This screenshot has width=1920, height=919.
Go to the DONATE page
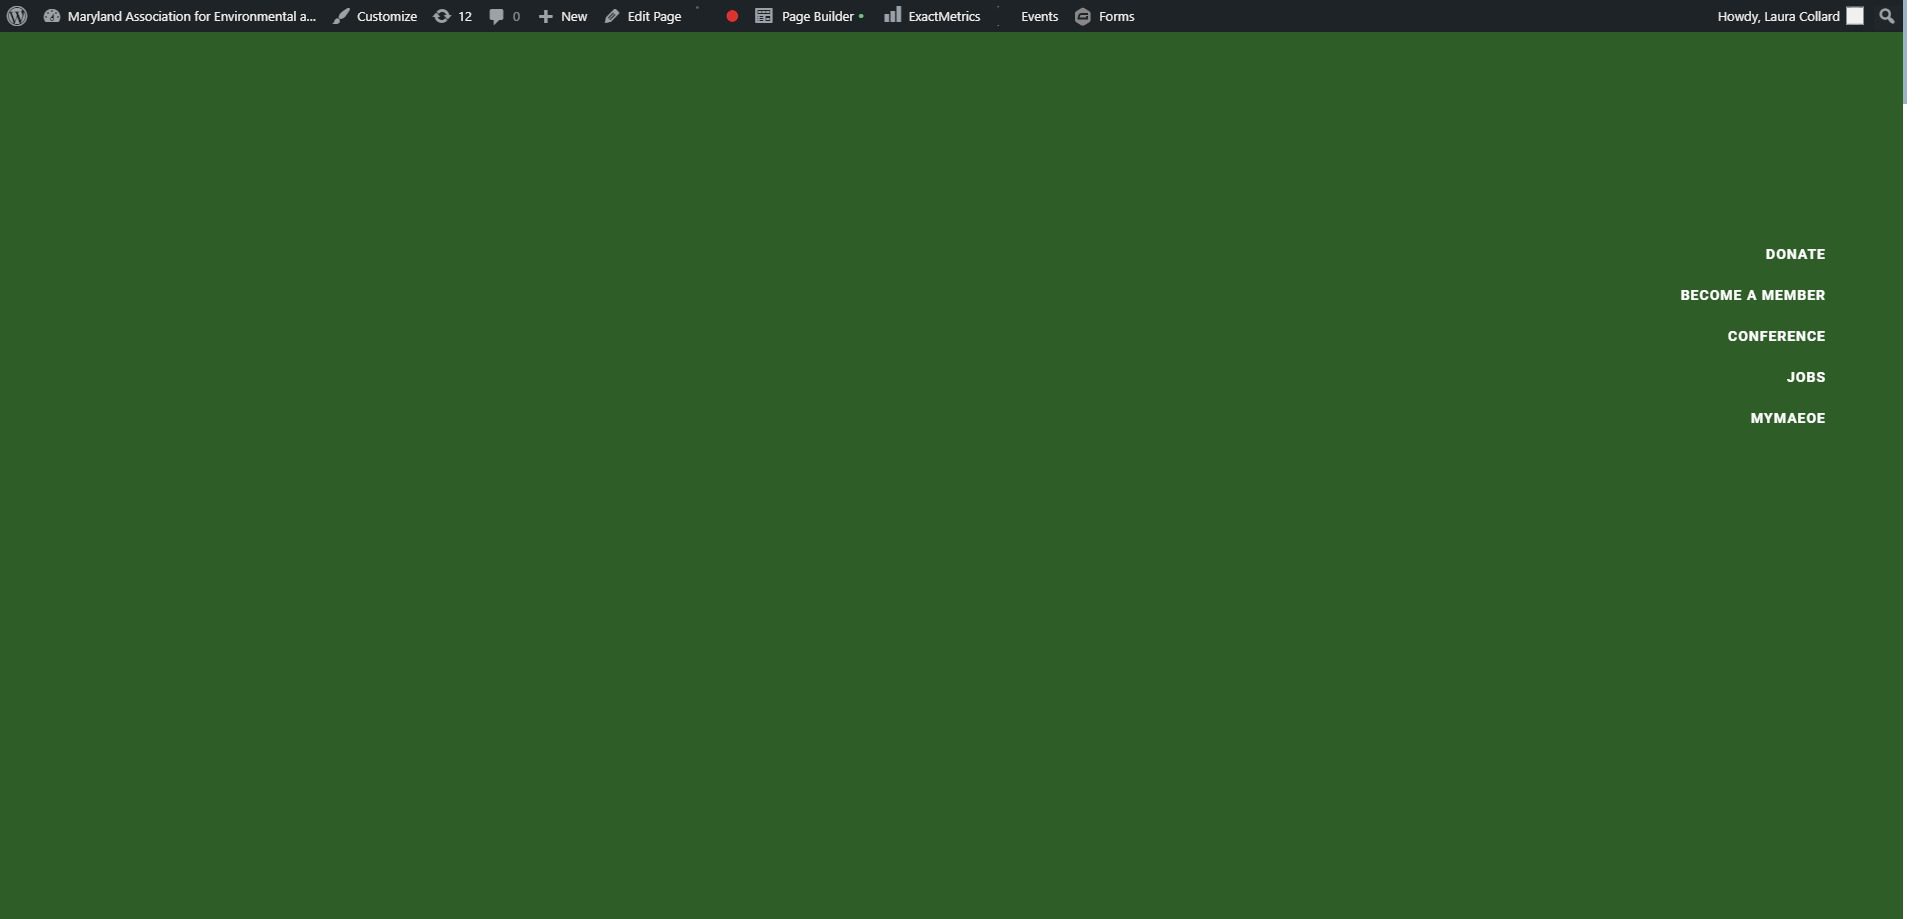(1795, 254)
